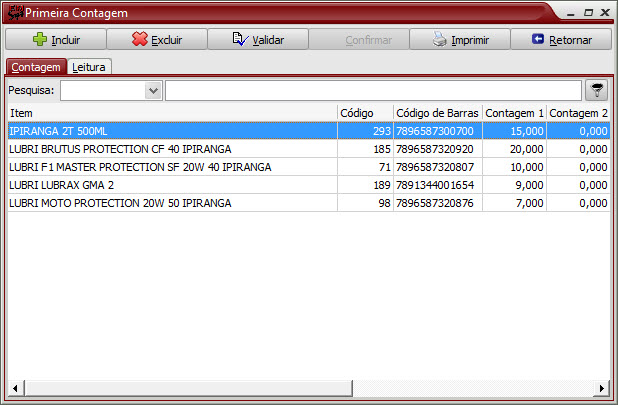
Task: Click the scrollbar right arrow
Action: click(x=601, y=388)
